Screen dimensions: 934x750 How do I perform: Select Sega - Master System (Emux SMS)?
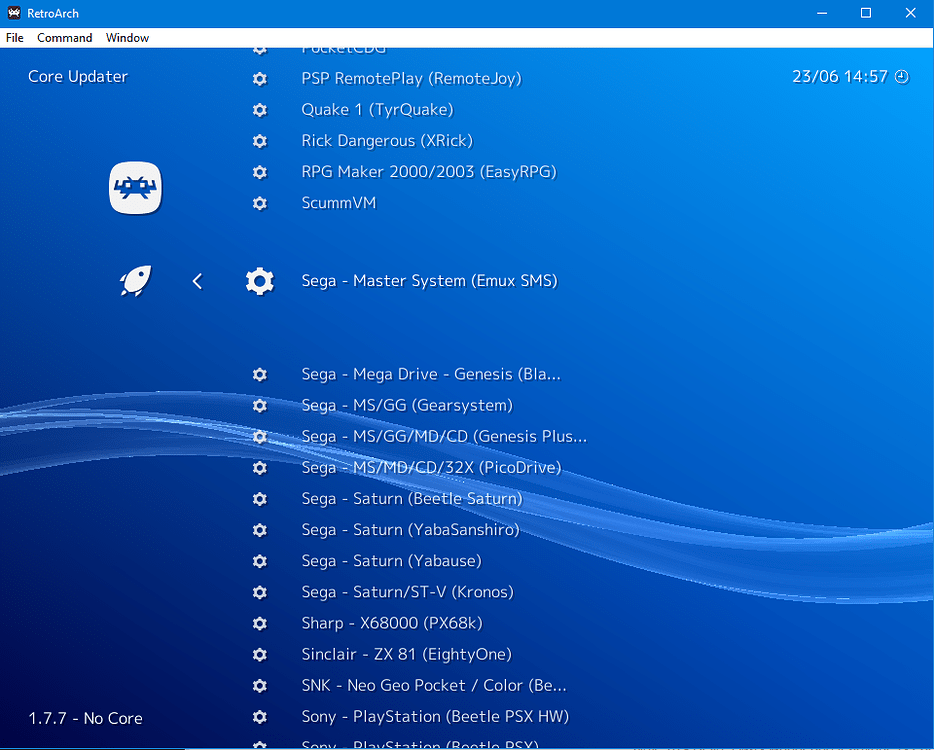pos(429,281)
